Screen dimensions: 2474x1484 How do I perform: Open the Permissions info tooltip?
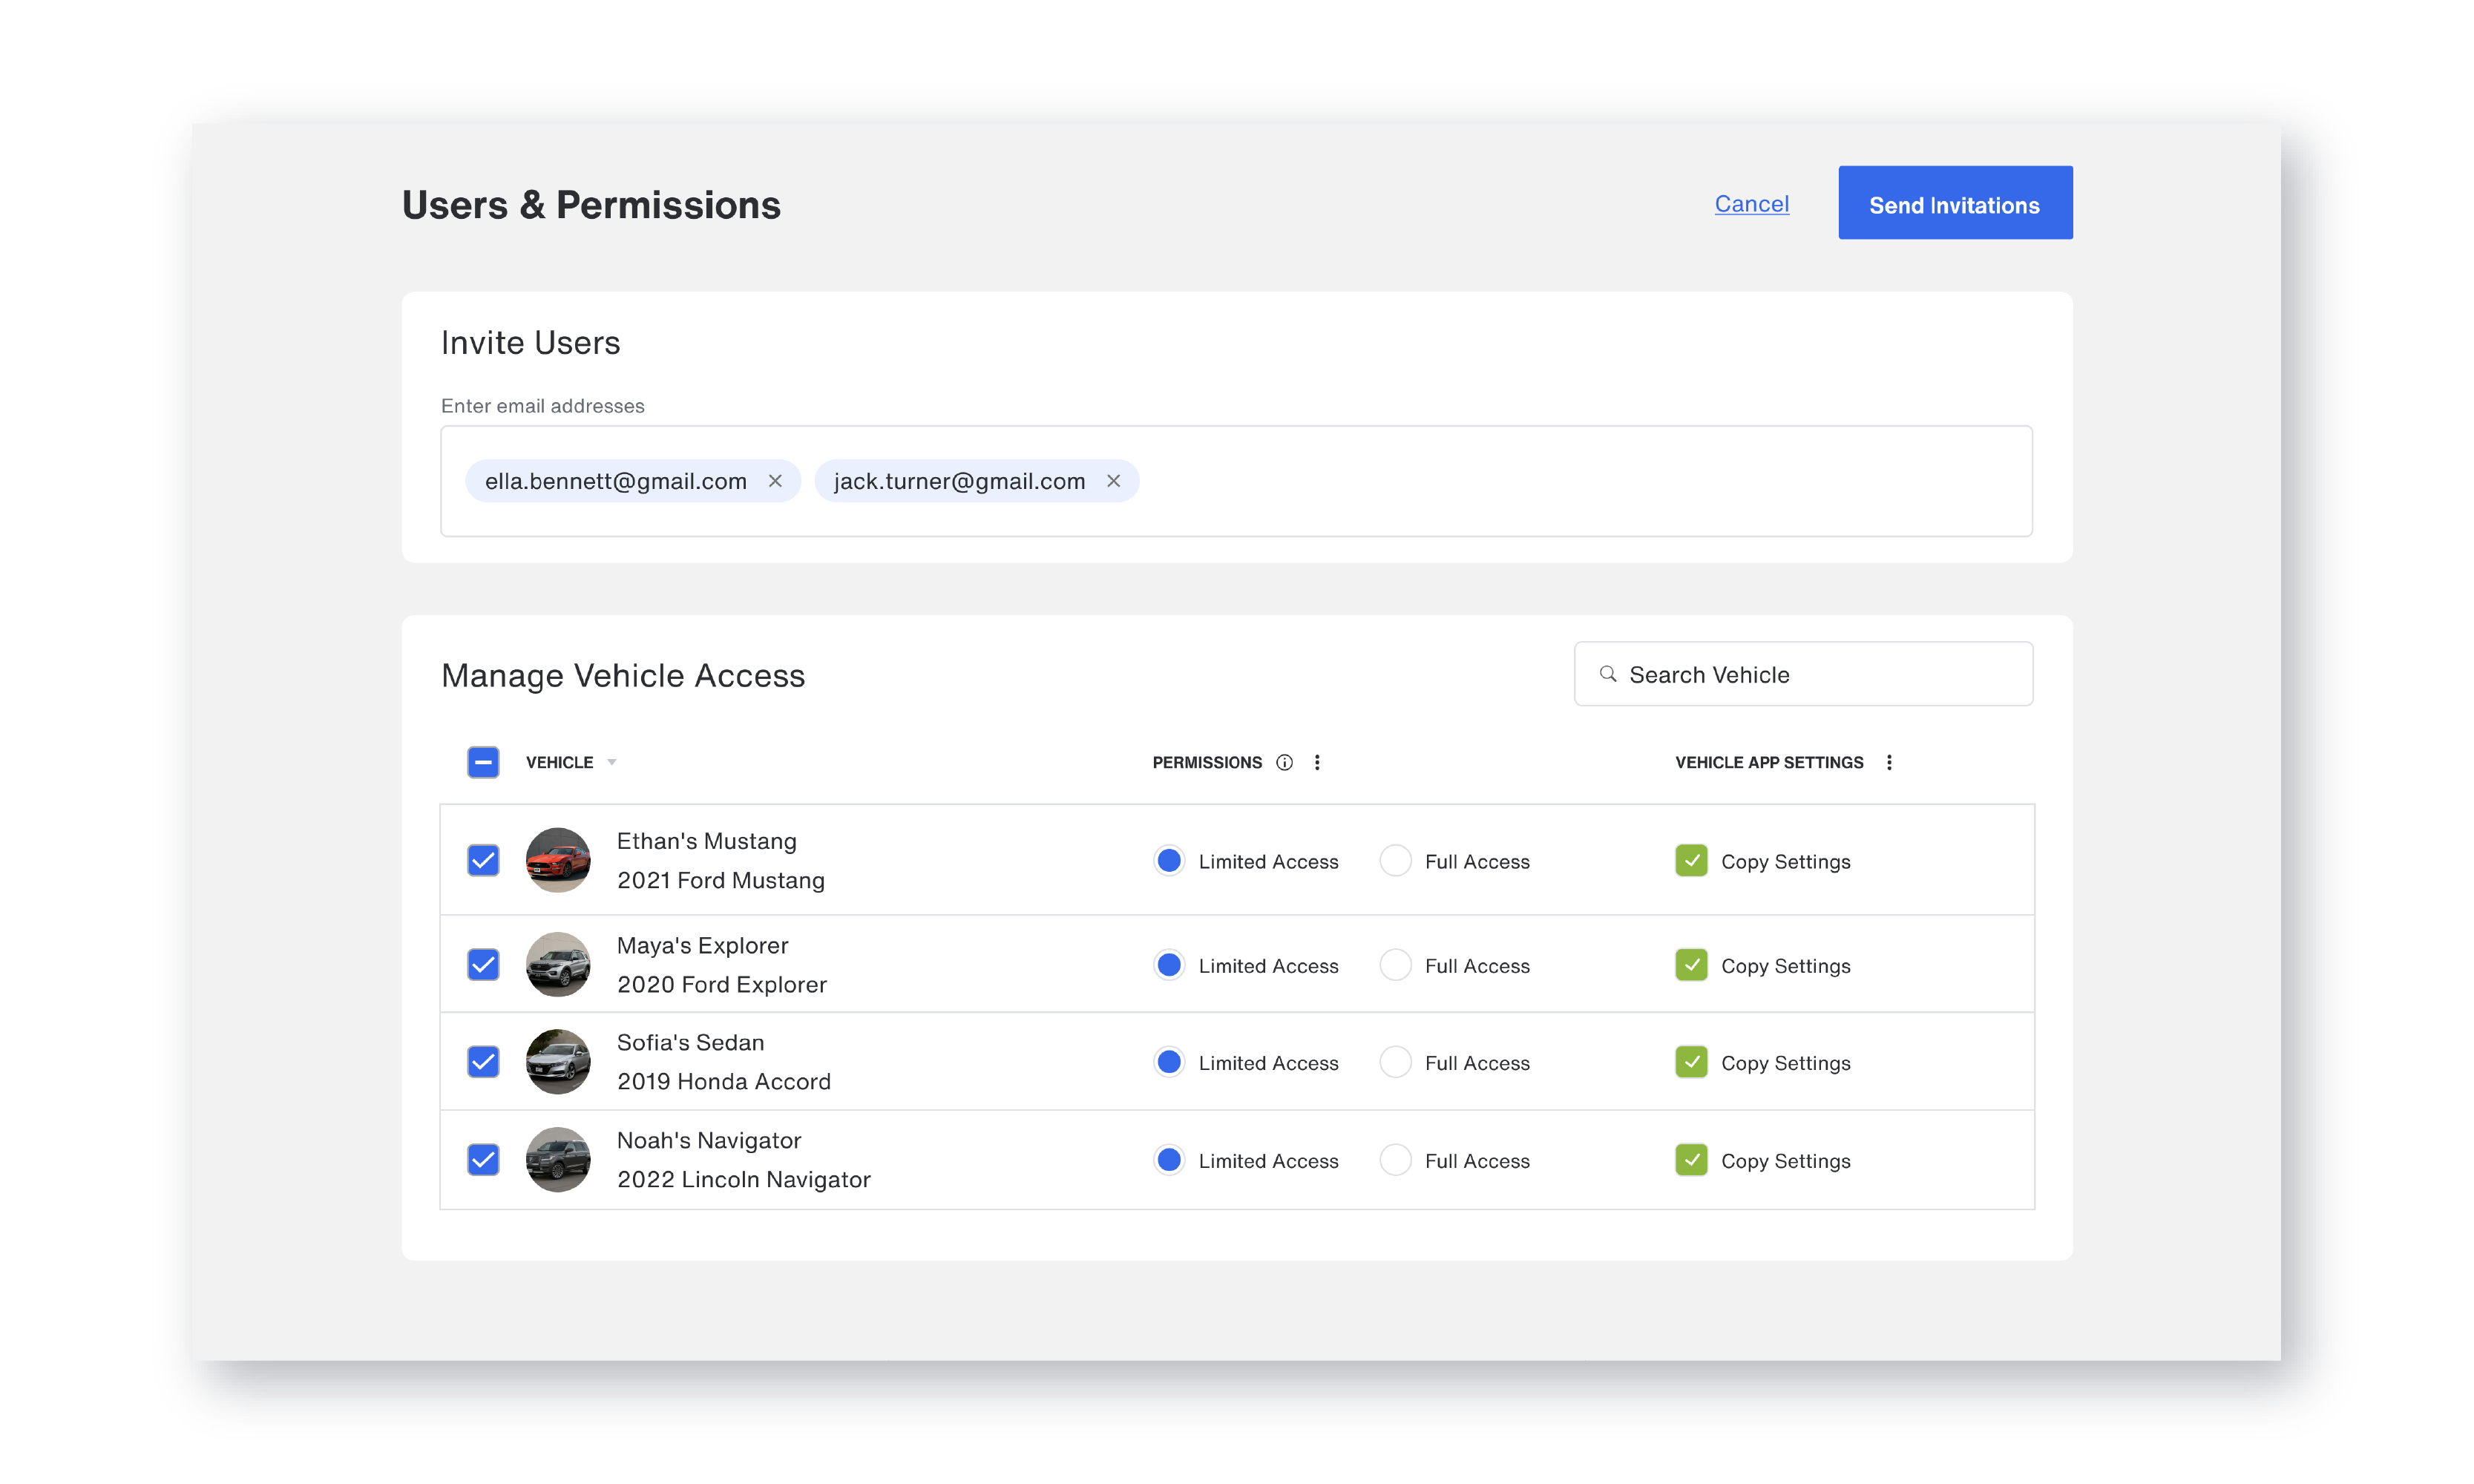coord(1285,761)
